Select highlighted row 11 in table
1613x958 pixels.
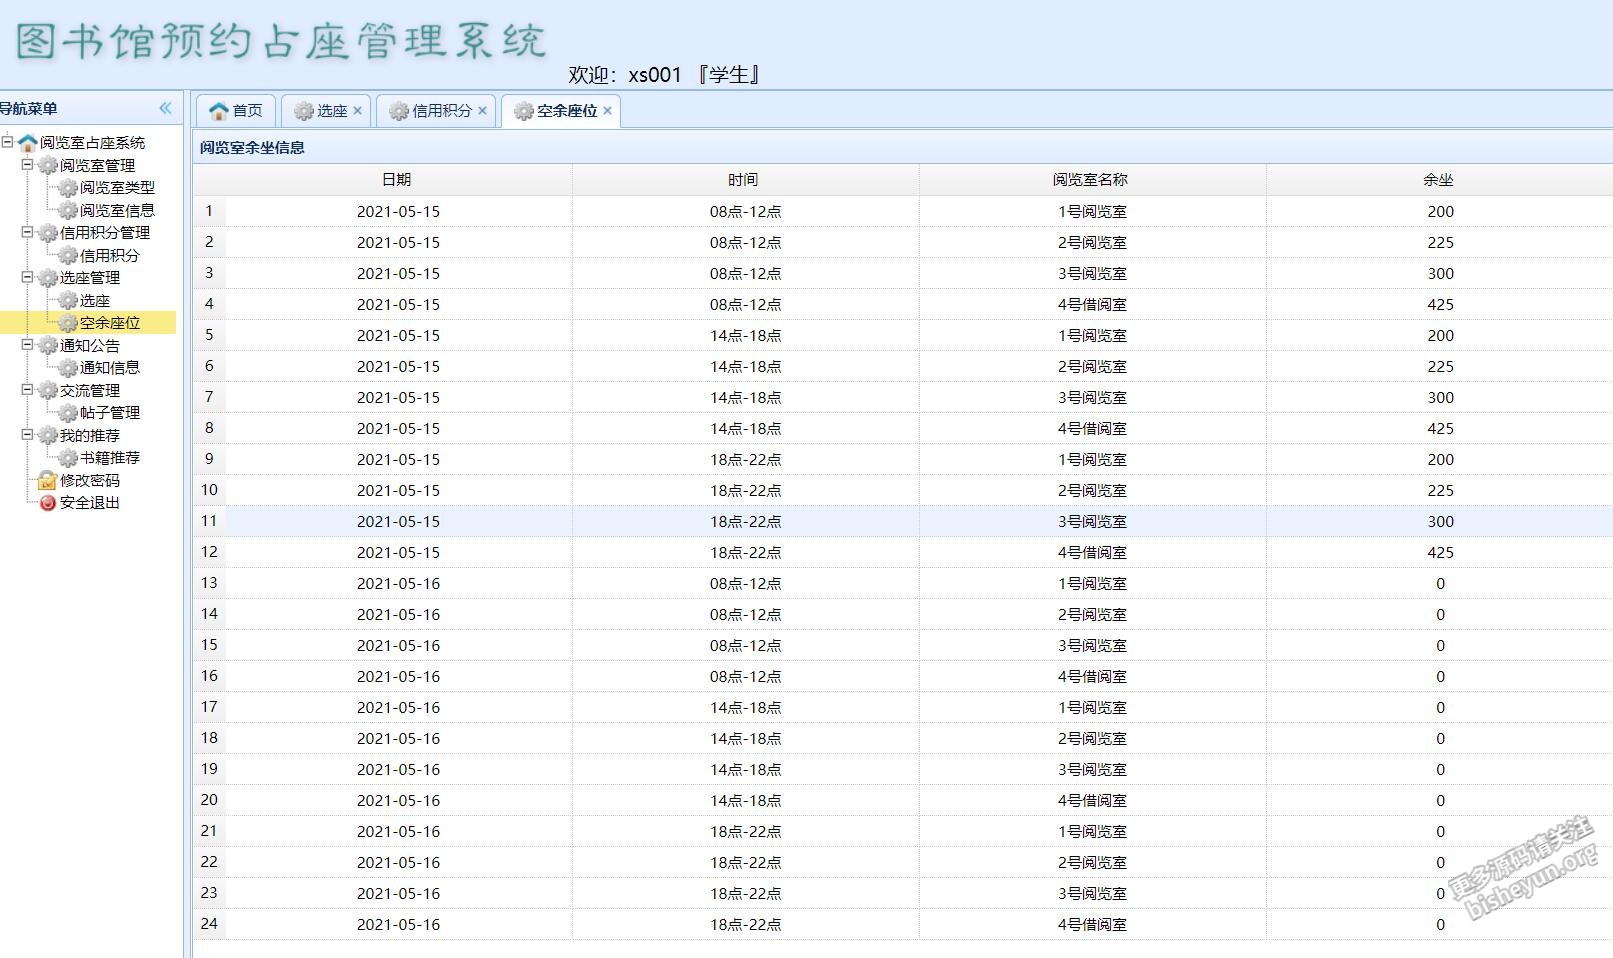pos(902,521)
